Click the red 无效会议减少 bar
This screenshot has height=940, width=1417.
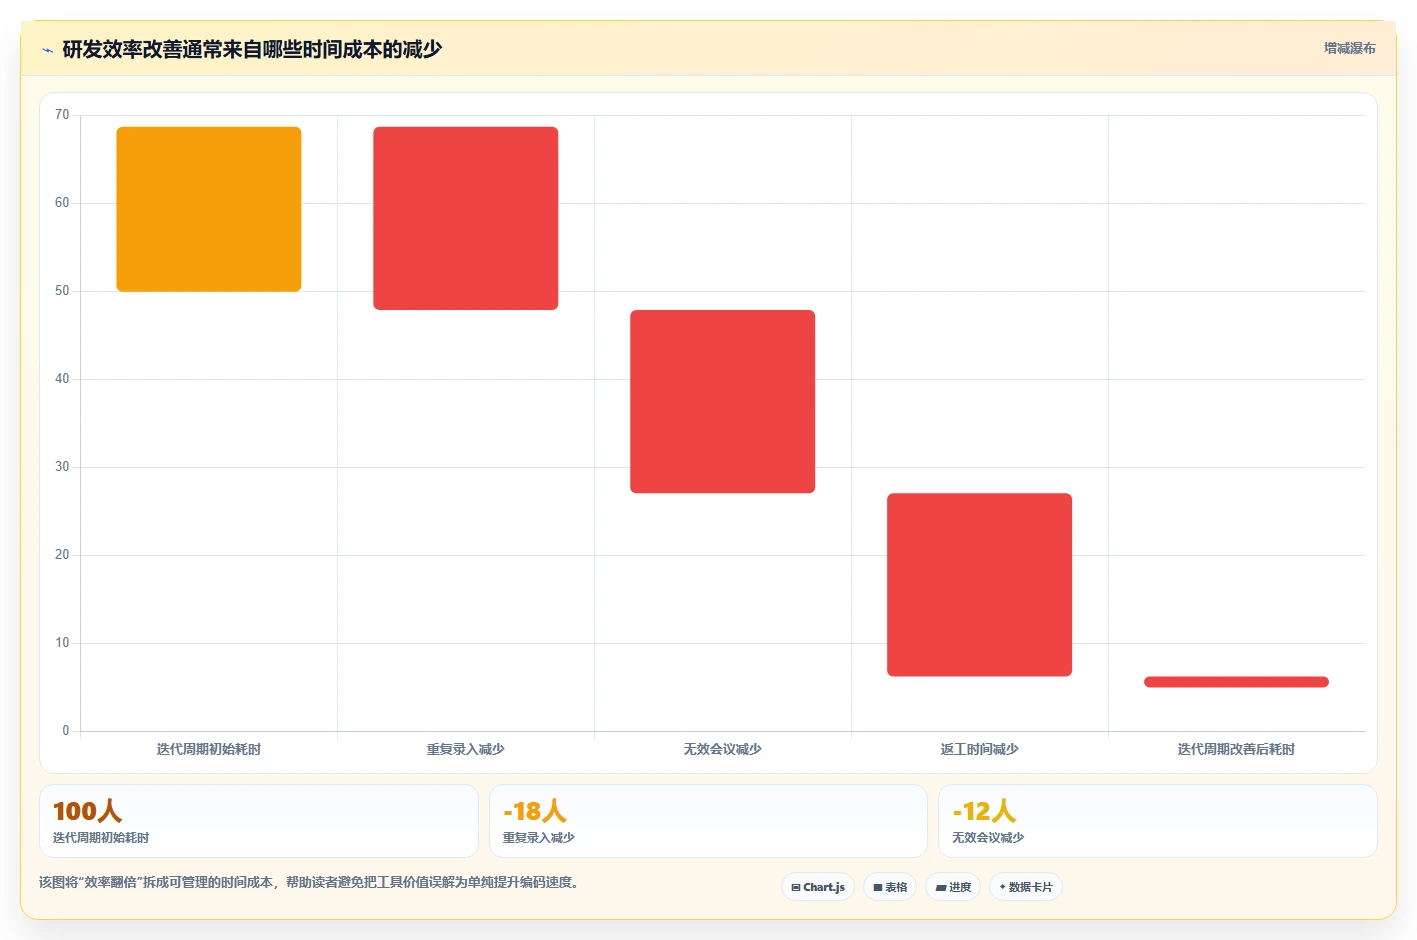click(x=723, y=401)
